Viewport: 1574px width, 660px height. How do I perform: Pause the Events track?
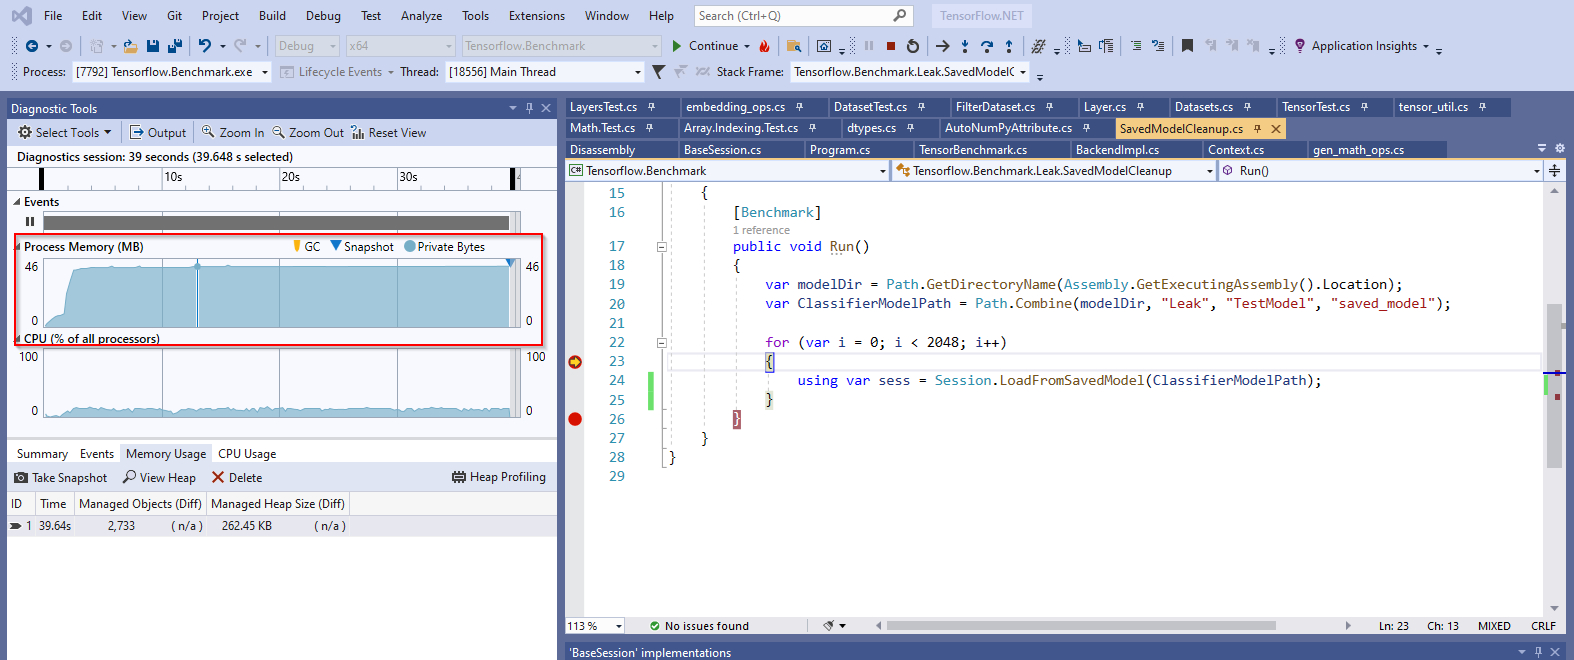(30, 222)
